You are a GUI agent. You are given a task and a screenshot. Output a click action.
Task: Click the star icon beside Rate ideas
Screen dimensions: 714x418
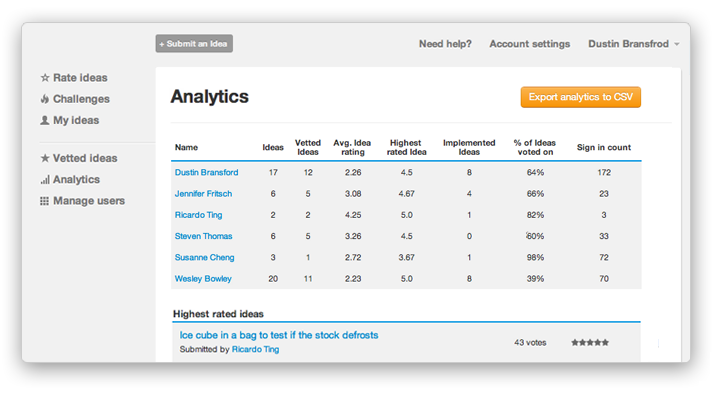click(x=45, y=78)
